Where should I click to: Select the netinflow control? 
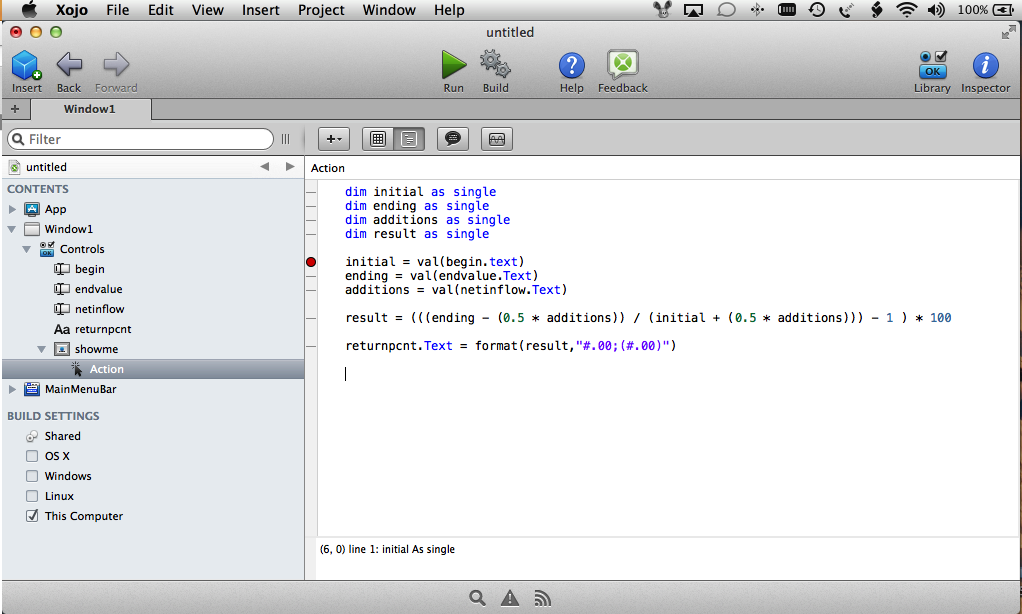click(99, 309)
